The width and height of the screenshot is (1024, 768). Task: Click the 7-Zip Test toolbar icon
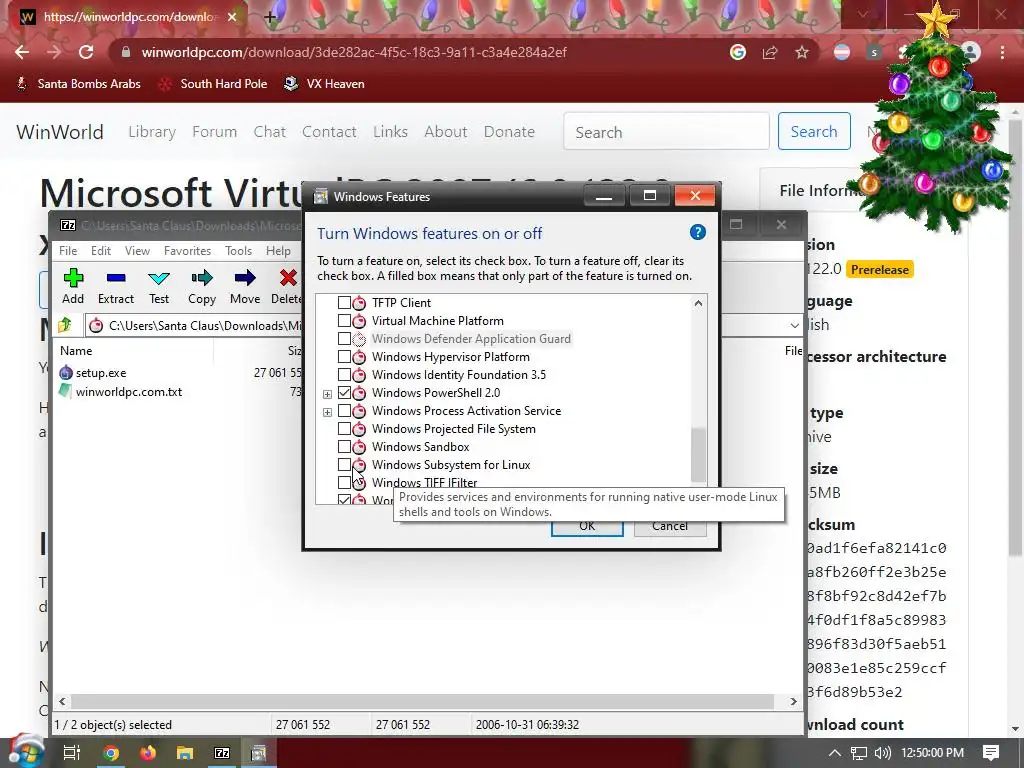coord(159,278)
